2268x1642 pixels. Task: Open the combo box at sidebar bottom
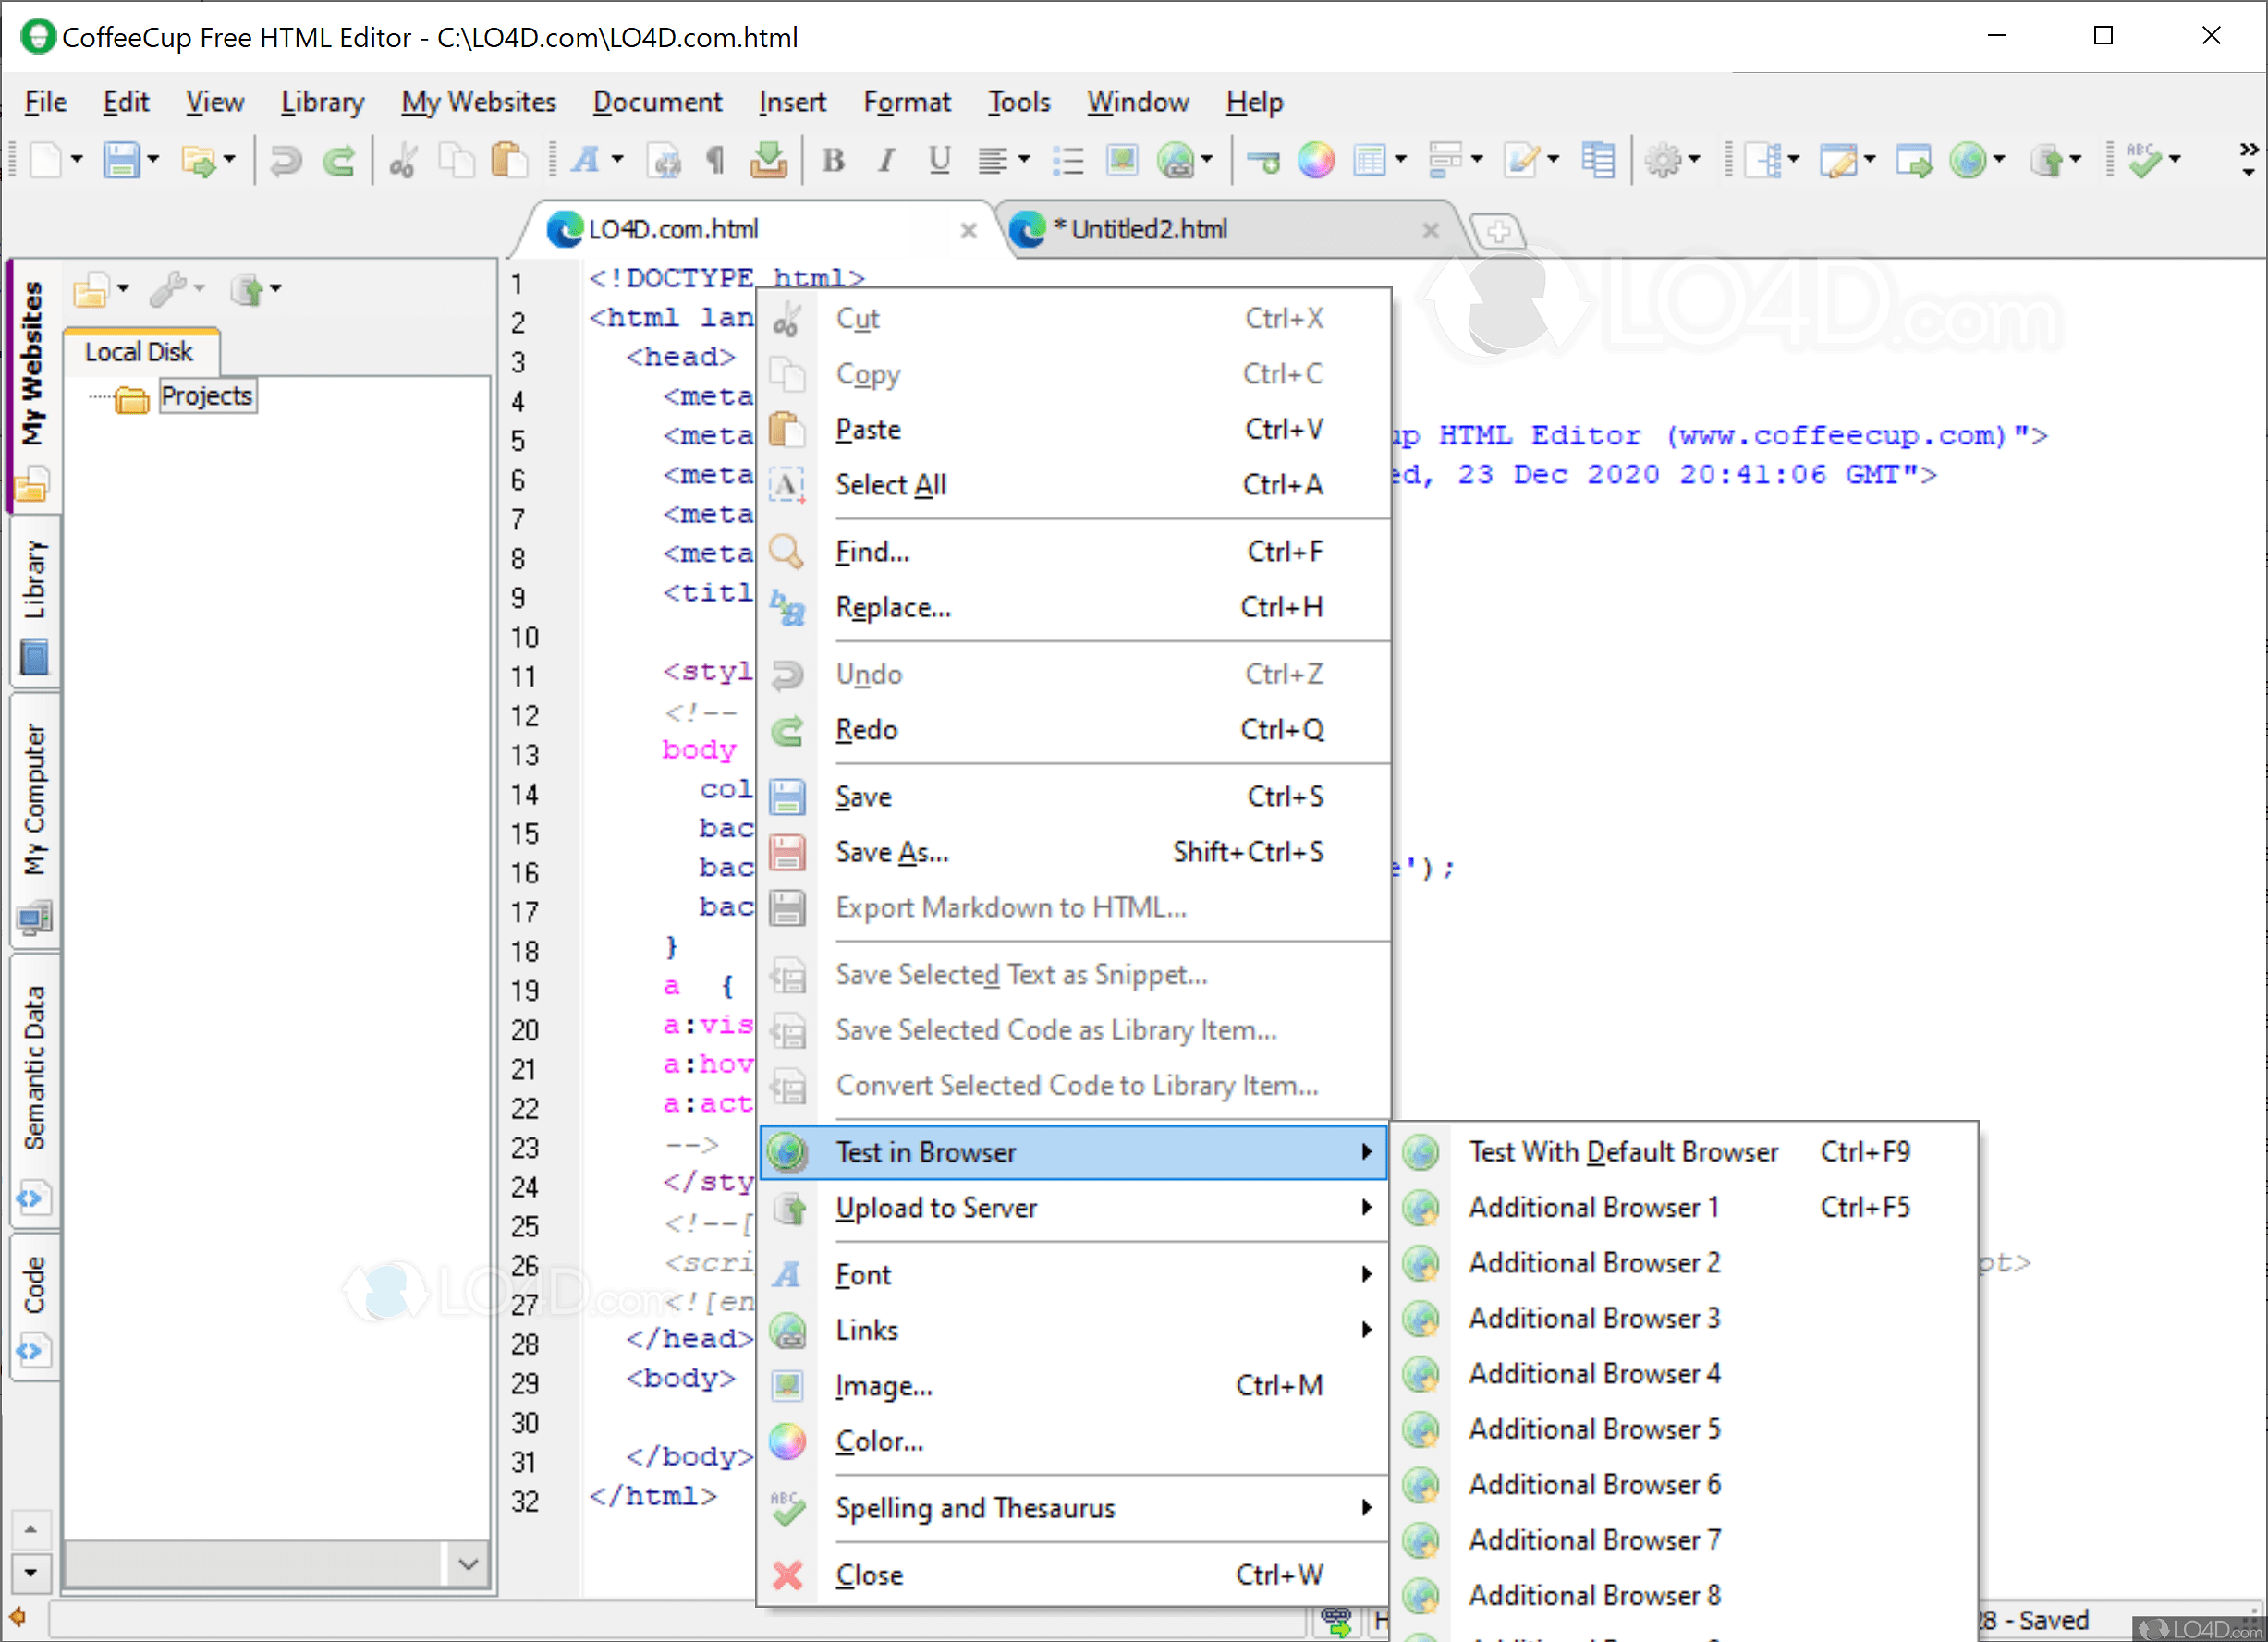468,1563
